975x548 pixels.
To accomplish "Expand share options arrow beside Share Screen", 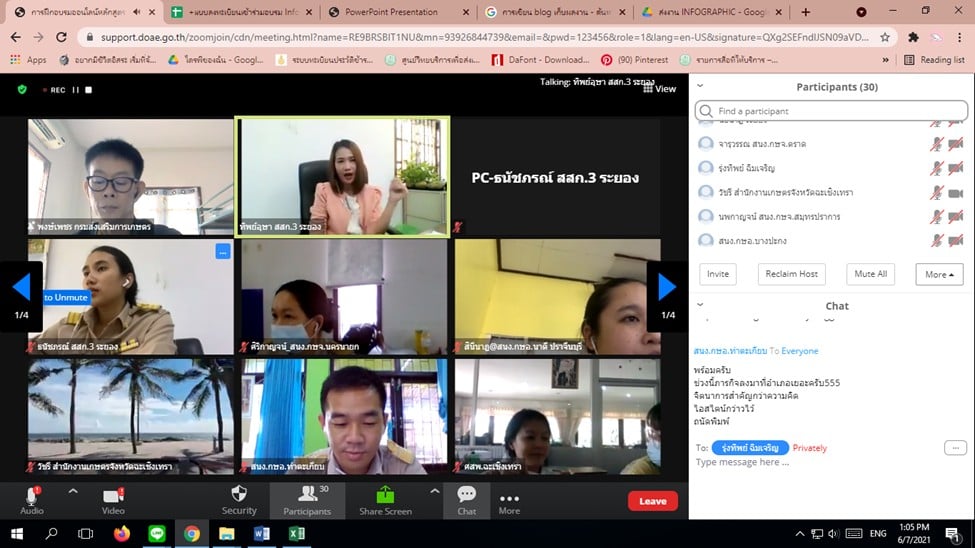I will click(x=434, y=491).
